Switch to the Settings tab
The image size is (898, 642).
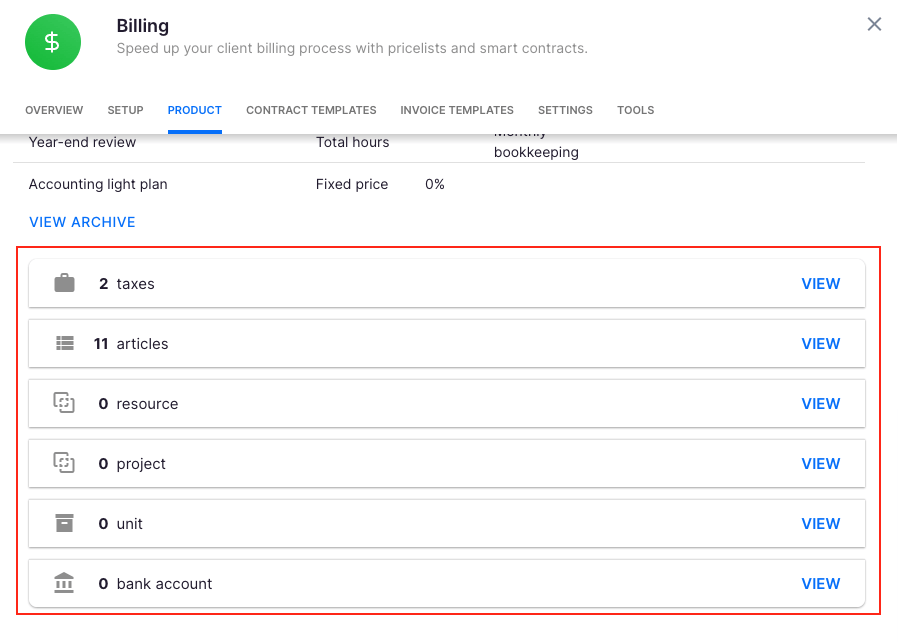click(x=565, y=110)
